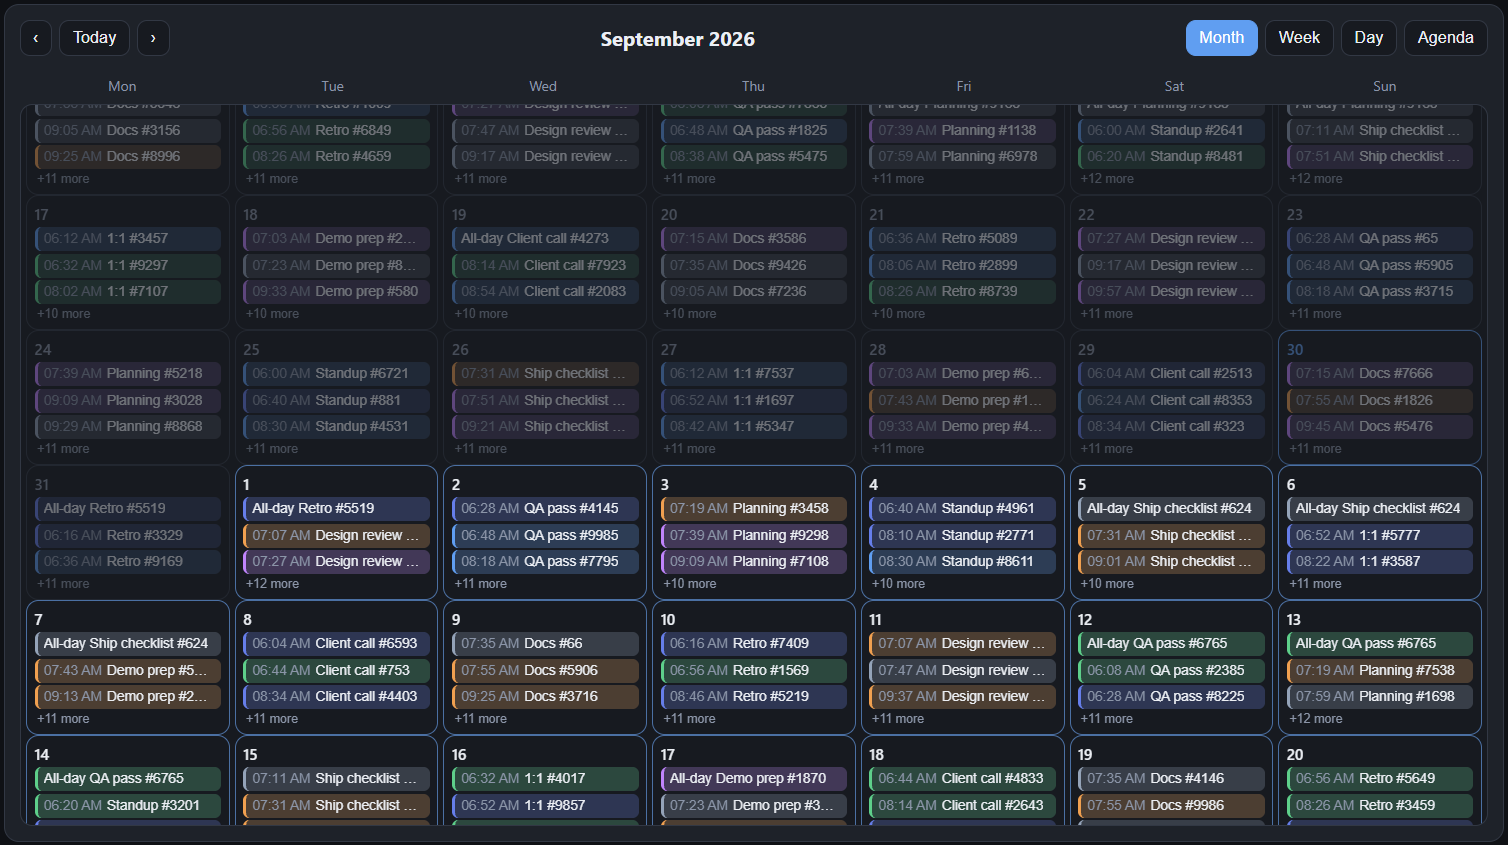1508x845 pixels.
Task: Expand +11 more events on September 6
Action: point(1316,584)
